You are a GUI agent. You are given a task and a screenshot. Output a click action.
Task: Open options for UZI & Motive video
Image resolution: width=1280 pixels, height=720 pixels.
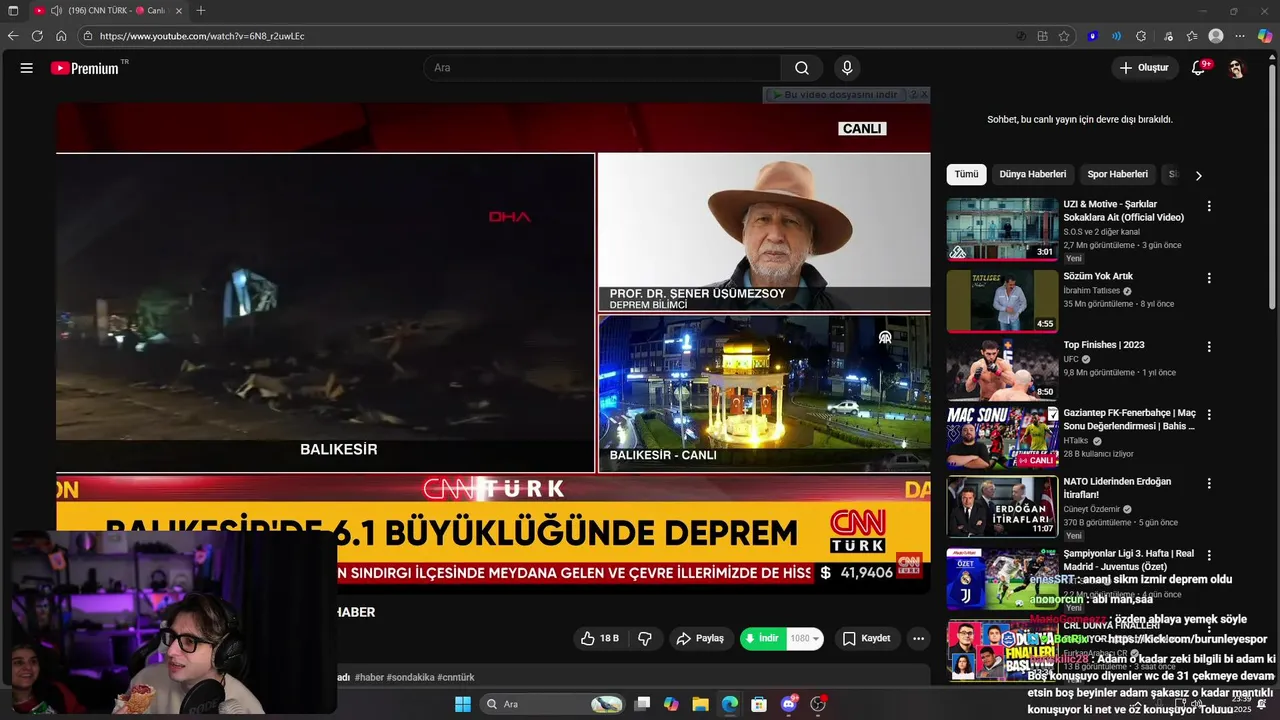point(1209,206)
